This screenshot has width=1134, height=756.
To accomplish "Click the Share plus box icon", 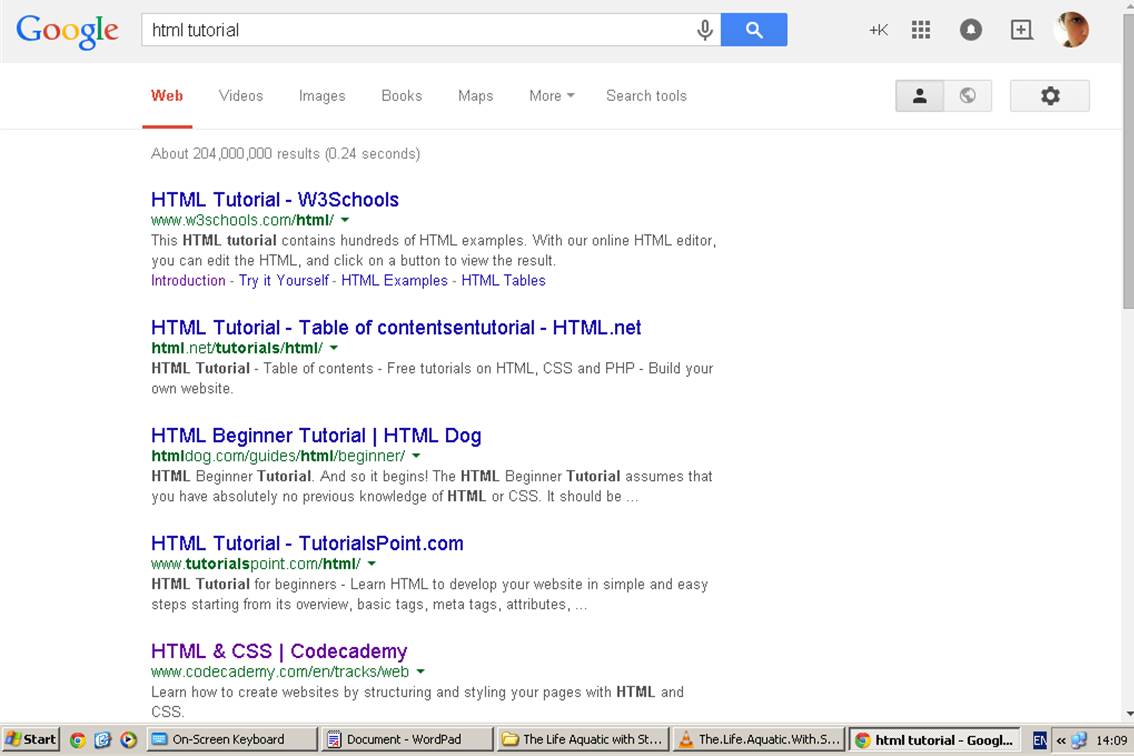I will point(1021,30).
